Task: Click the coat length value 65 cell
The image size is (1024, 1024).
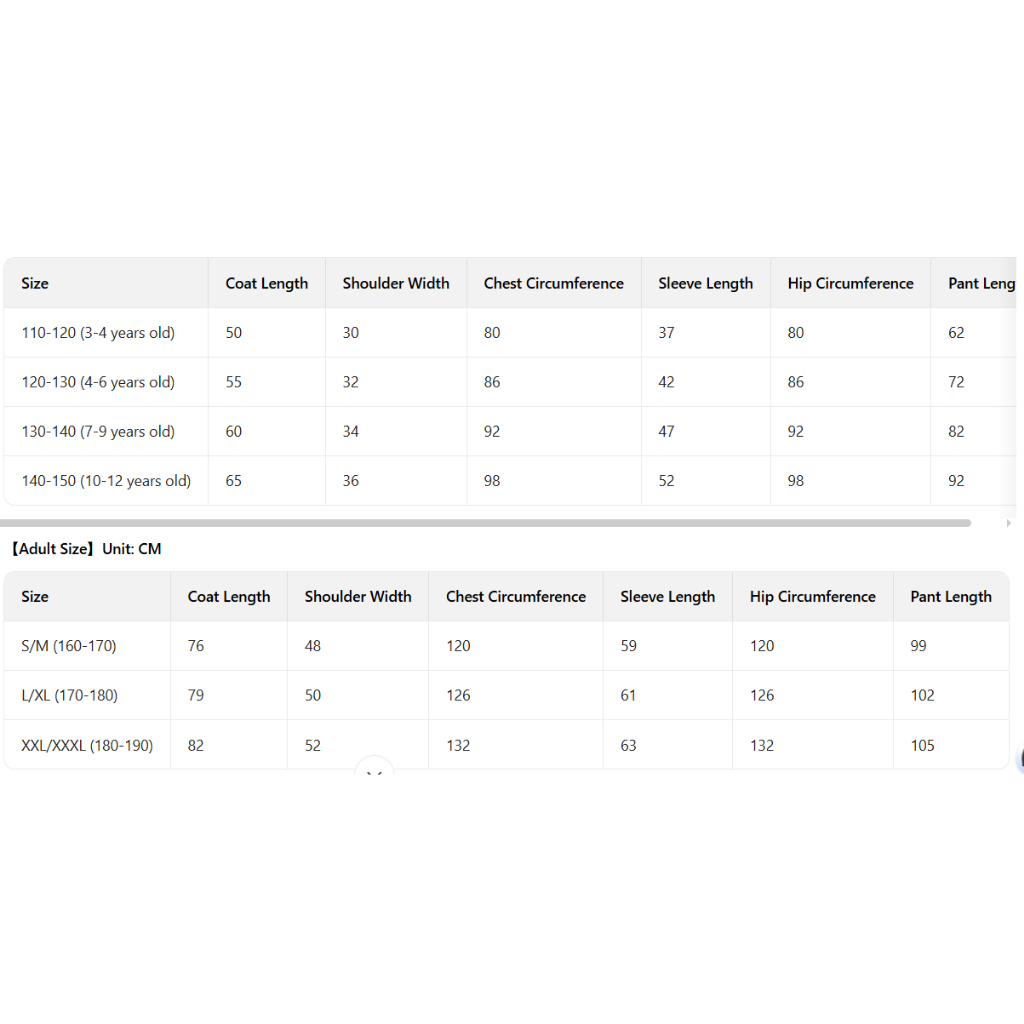Action: [234, 481]
